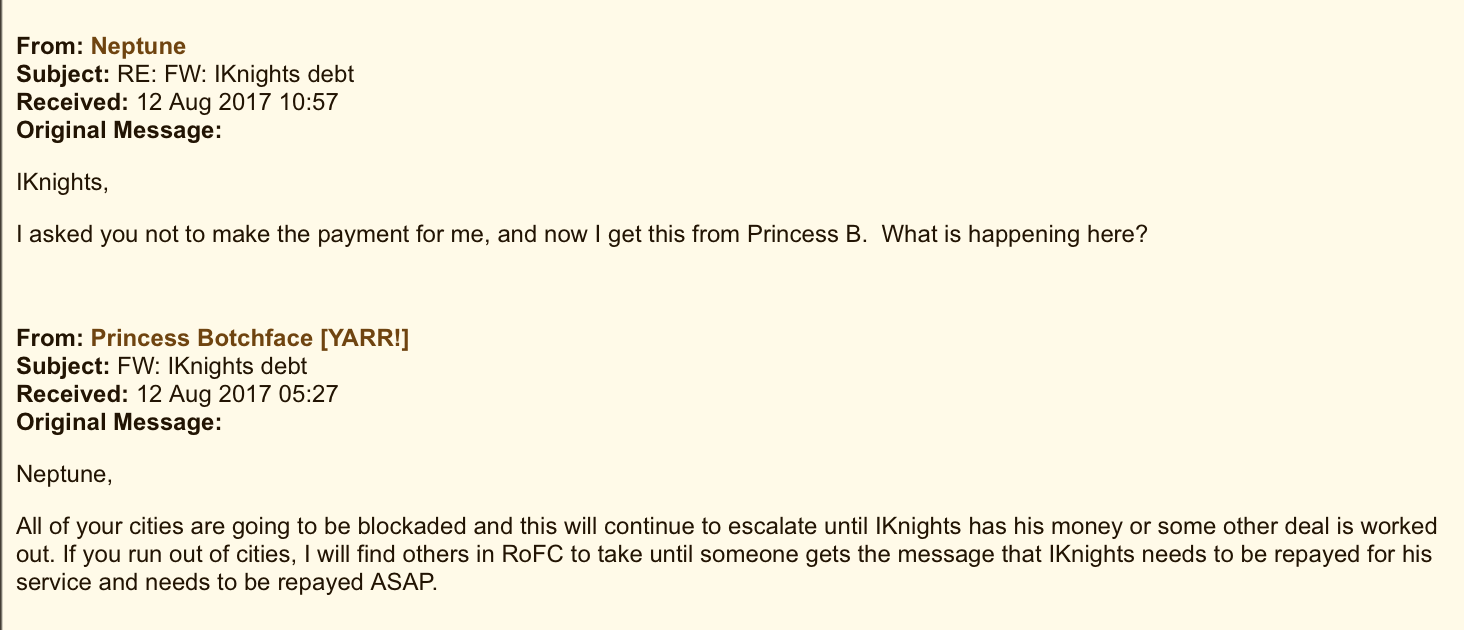The width and height of the screenshot is (1464, 630).
Task: Open the Princess Botchface [YARR!] sender link
Action: 250,338
